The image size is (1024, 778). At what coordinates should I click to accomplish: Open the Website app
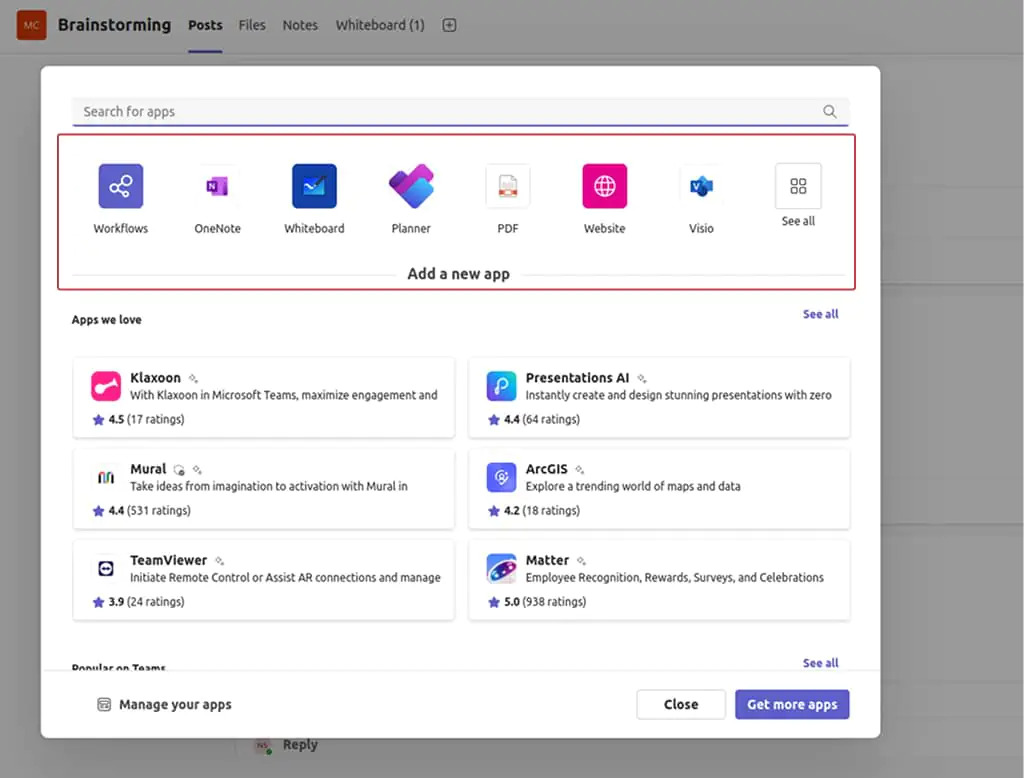[604, 186]
